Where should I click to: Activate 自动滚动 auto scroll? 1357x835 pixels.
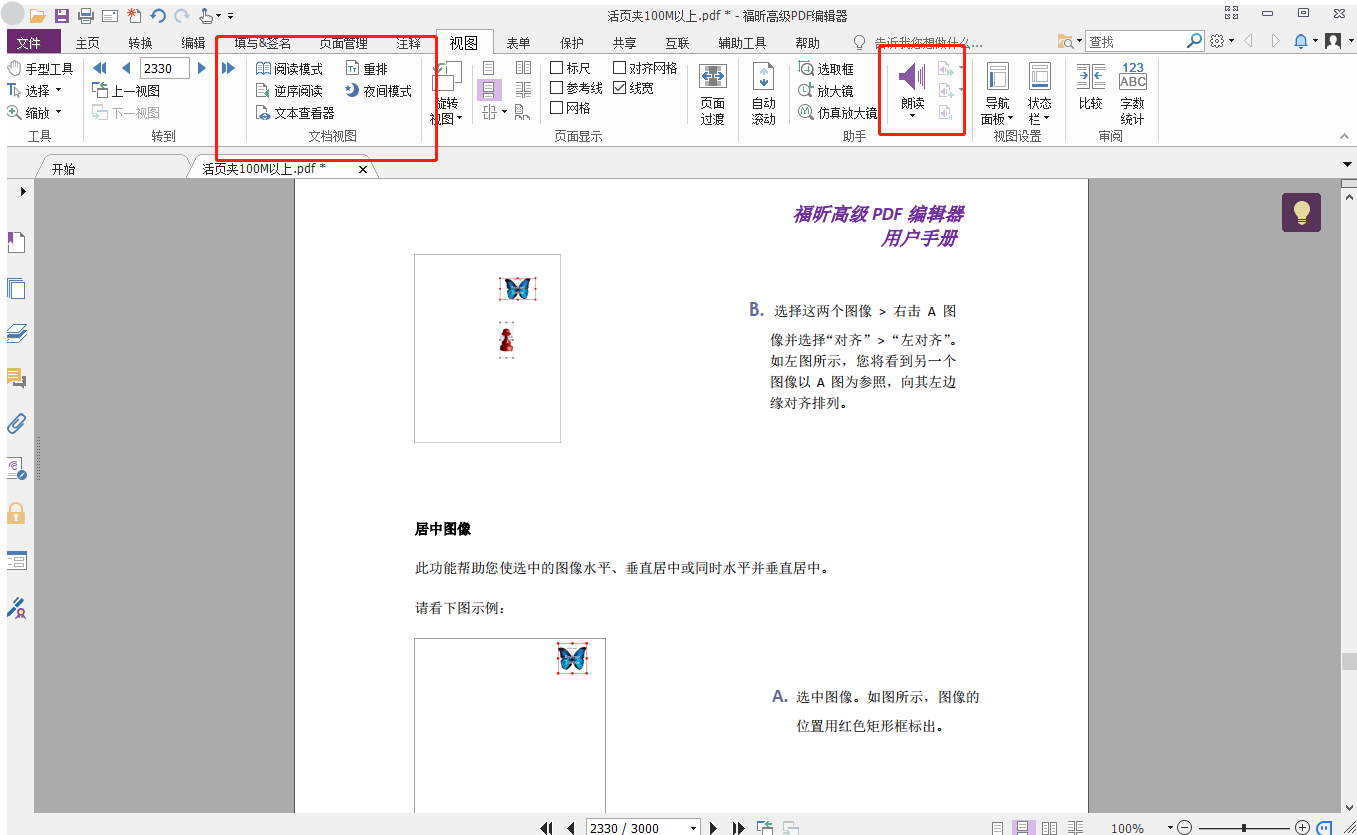coord(764,90)
